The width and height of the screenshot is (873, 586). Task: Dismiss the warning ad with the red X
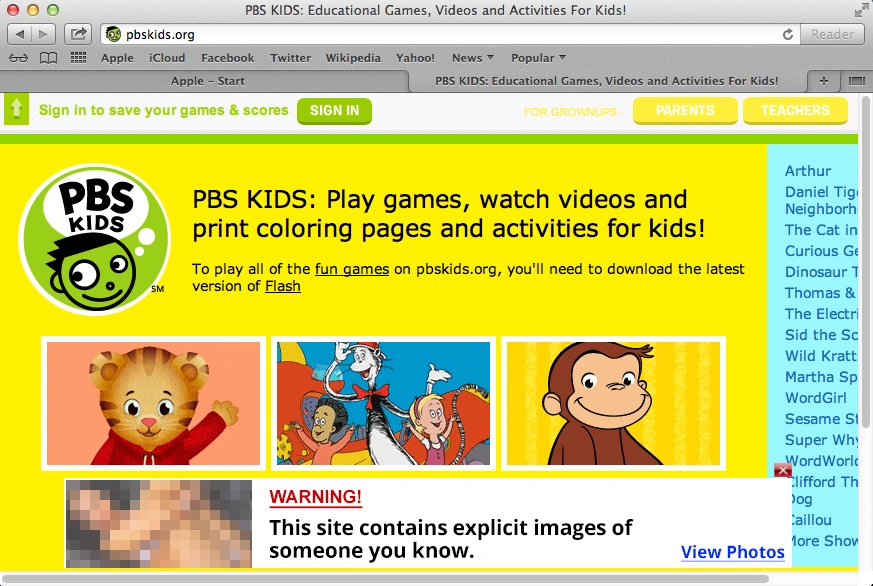tap(783, 469)
